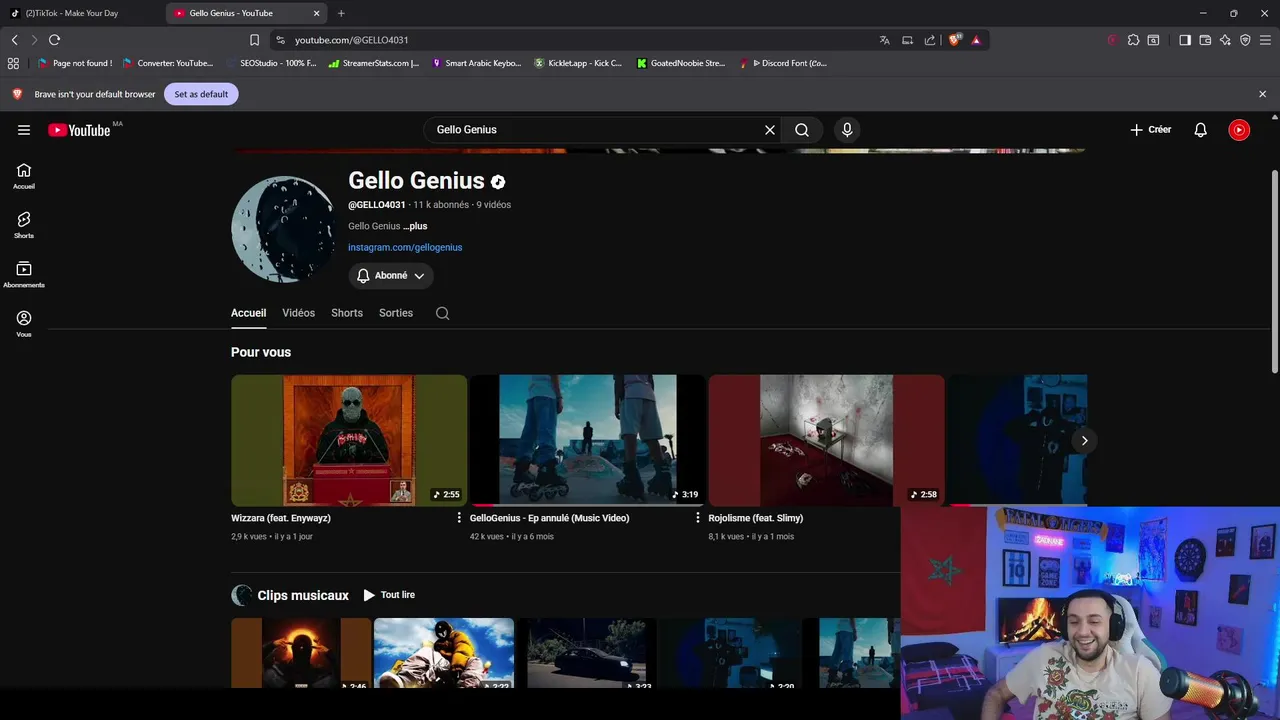
Task: Open Shorts from the left sidebar
Action: 24,225
